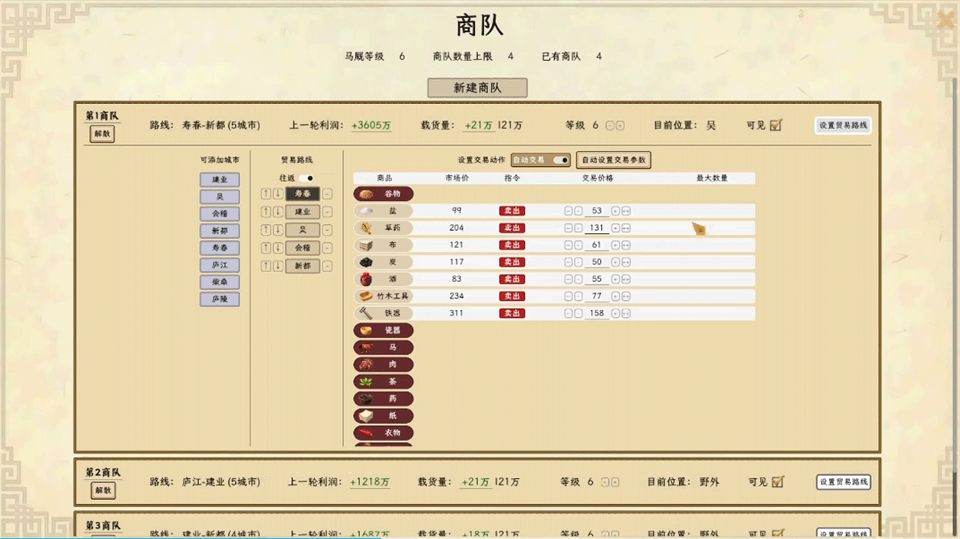Add 柴桑 city to the route
This screenshot has width=960, height=539.
pyautogui.click(x=219, y=282)
